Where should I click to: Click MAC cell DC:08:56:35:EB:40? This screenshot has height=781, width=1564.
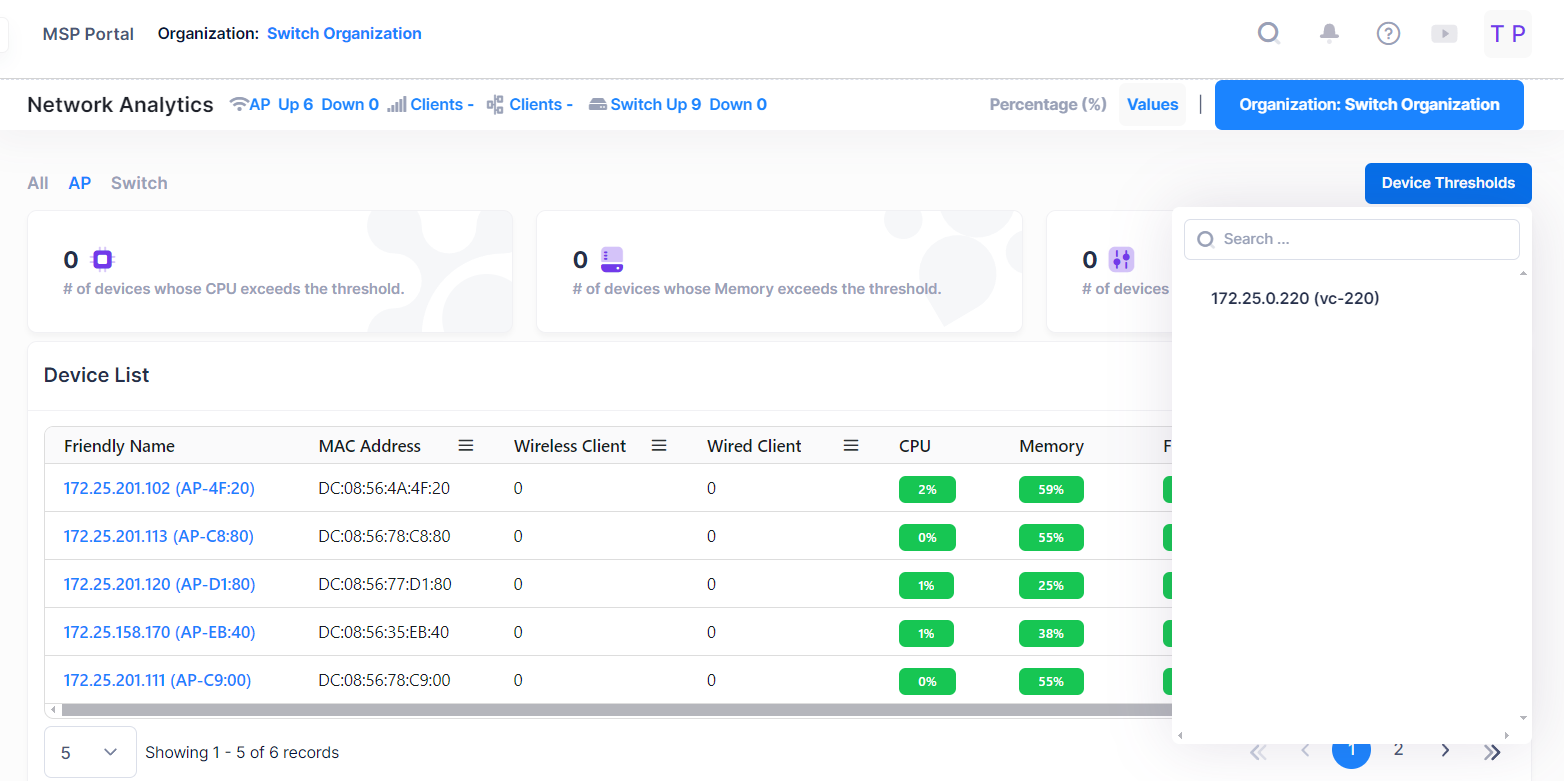[x=384, y=632]
